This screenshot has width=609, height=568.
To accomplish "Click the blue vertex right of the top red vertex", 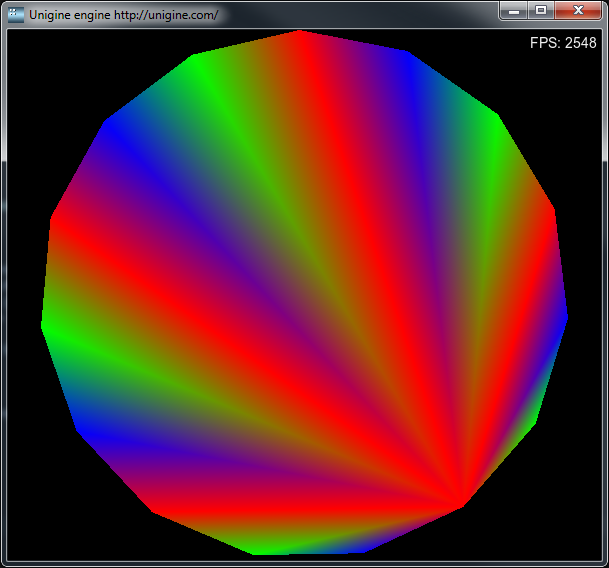I will (x=406, y=54).
